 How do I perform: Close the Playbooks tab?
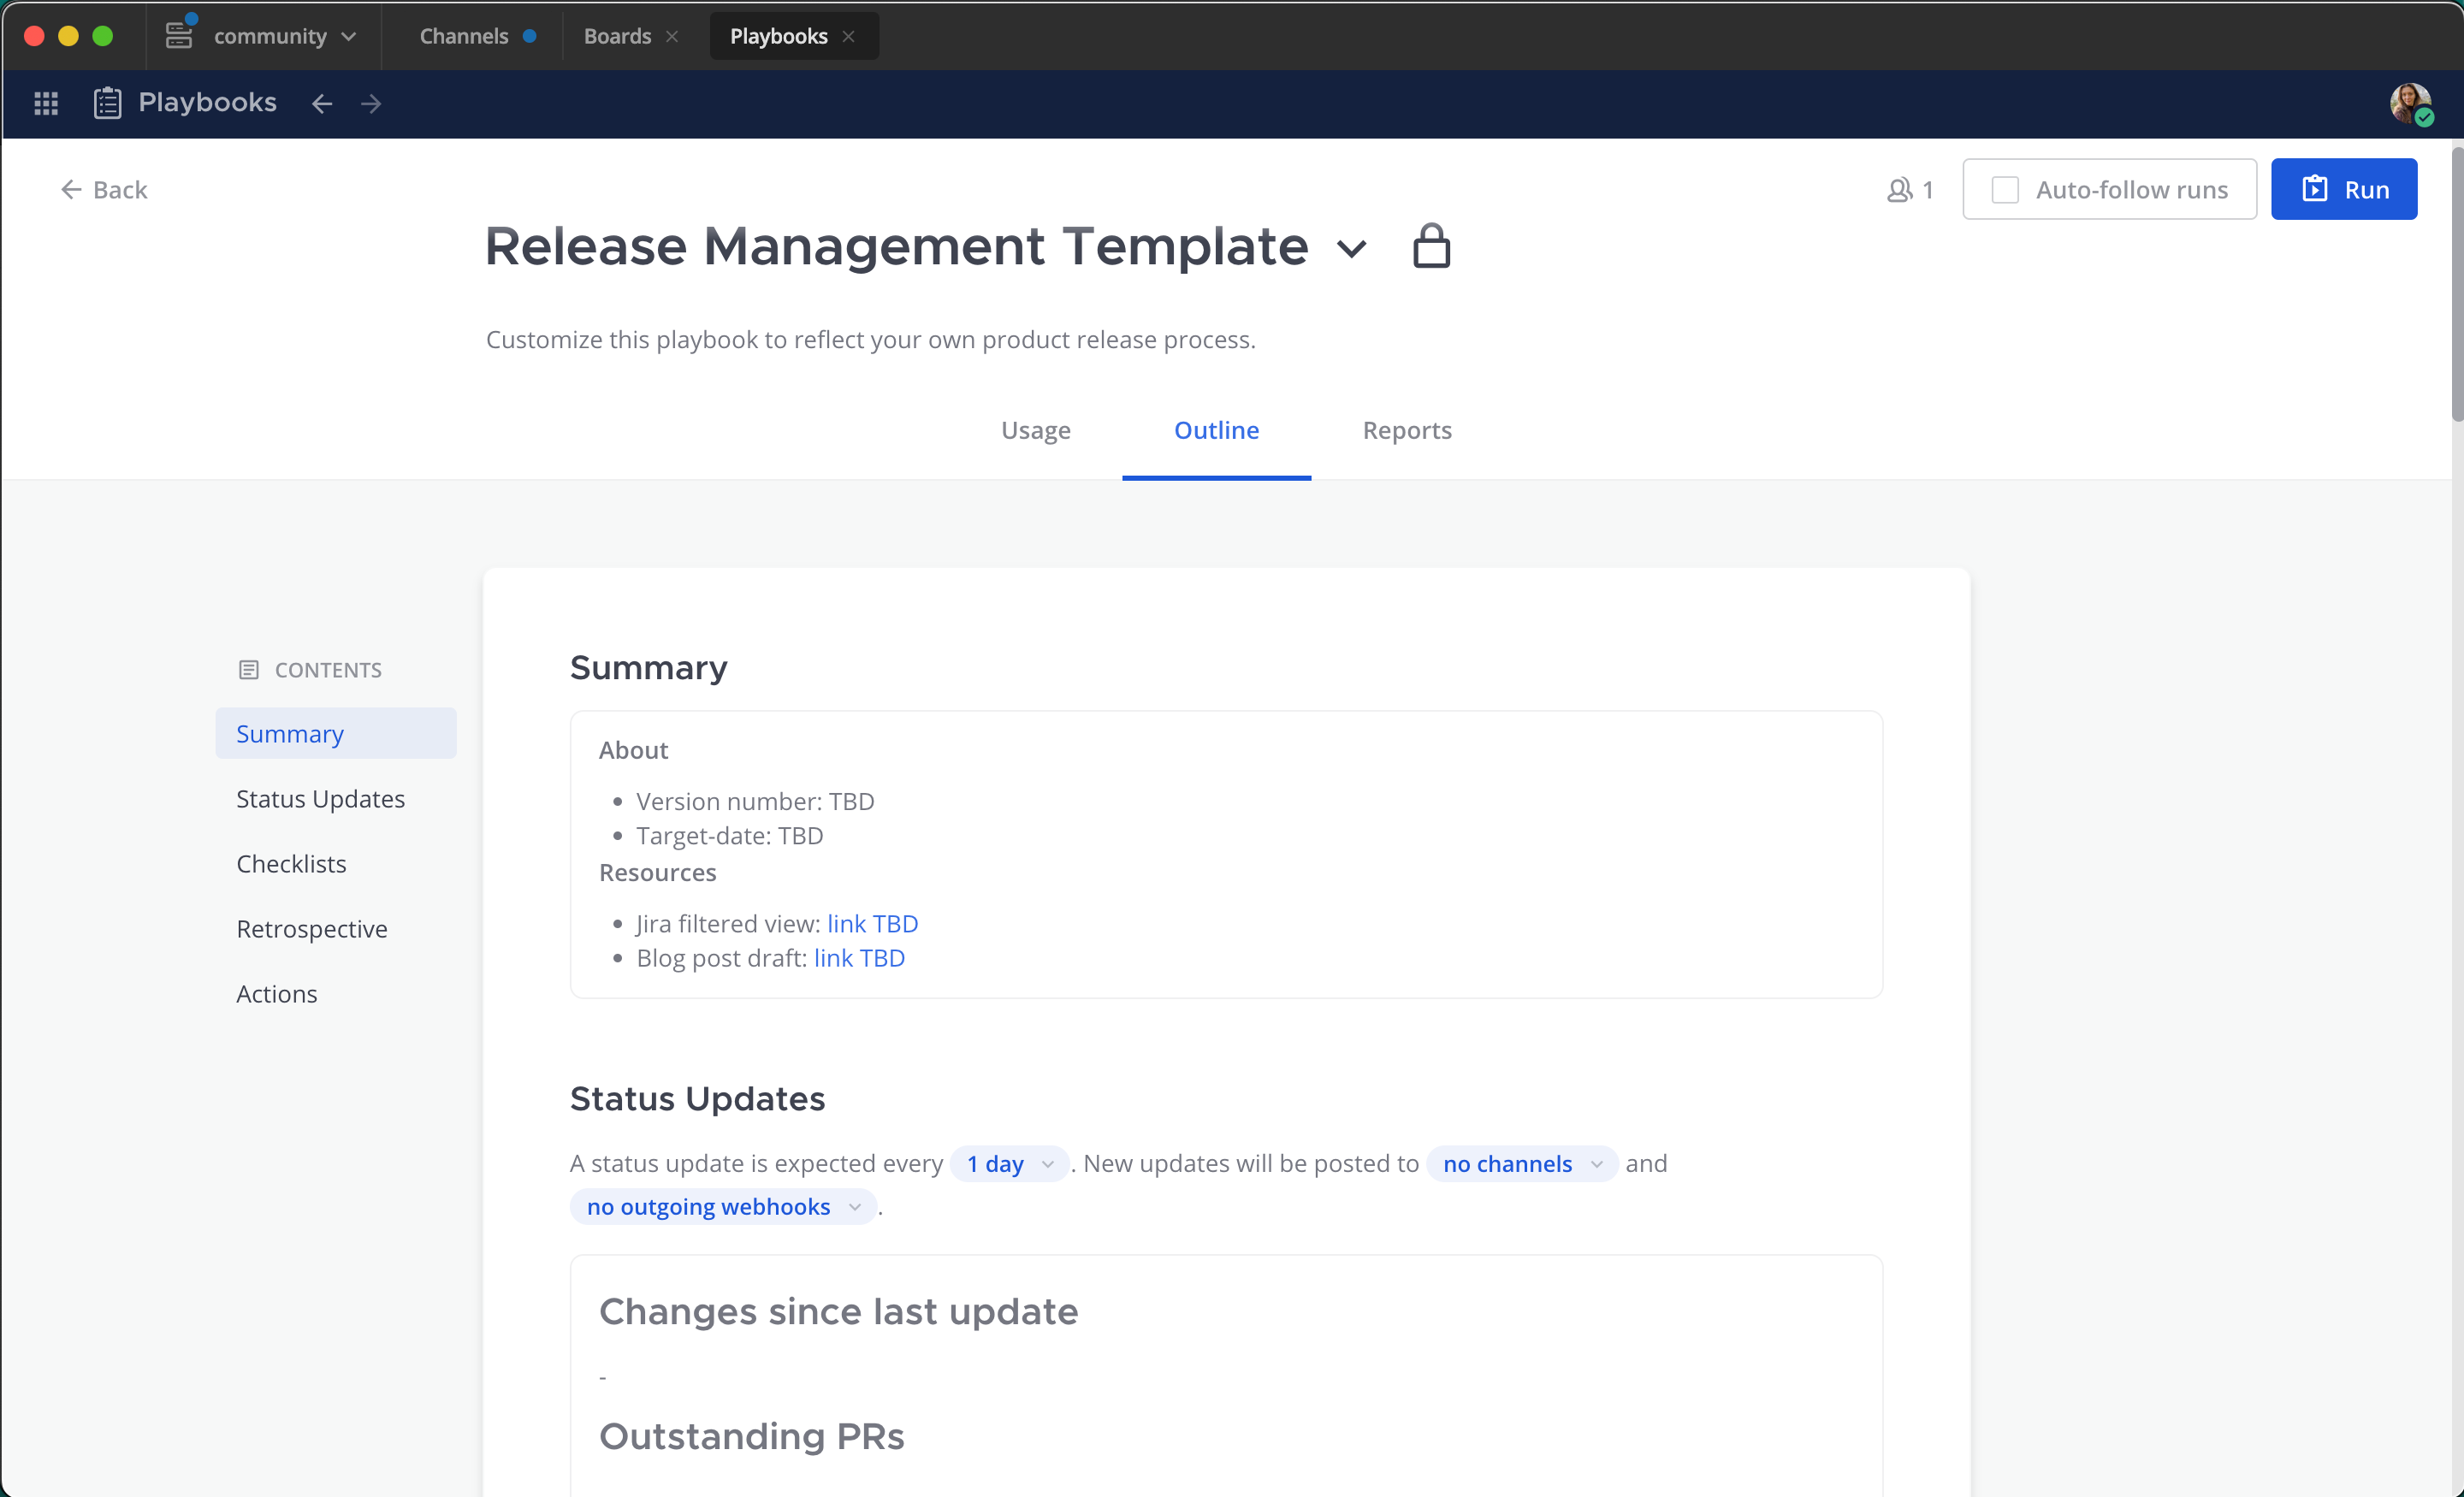(848, 36)
